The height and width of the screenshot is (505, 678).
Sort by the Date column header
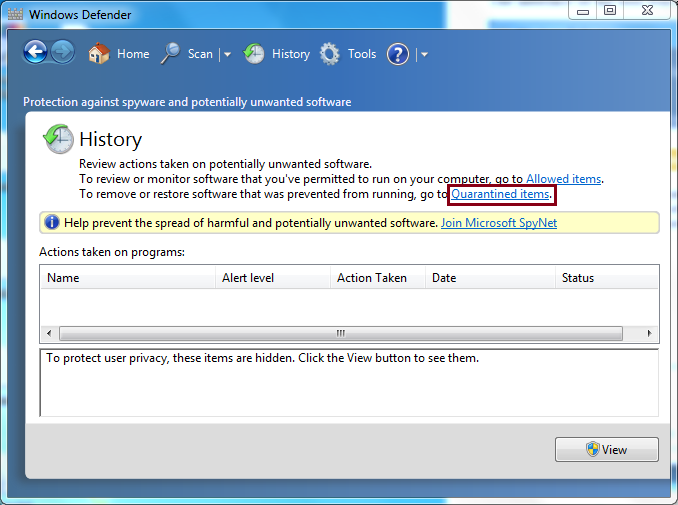490,278
